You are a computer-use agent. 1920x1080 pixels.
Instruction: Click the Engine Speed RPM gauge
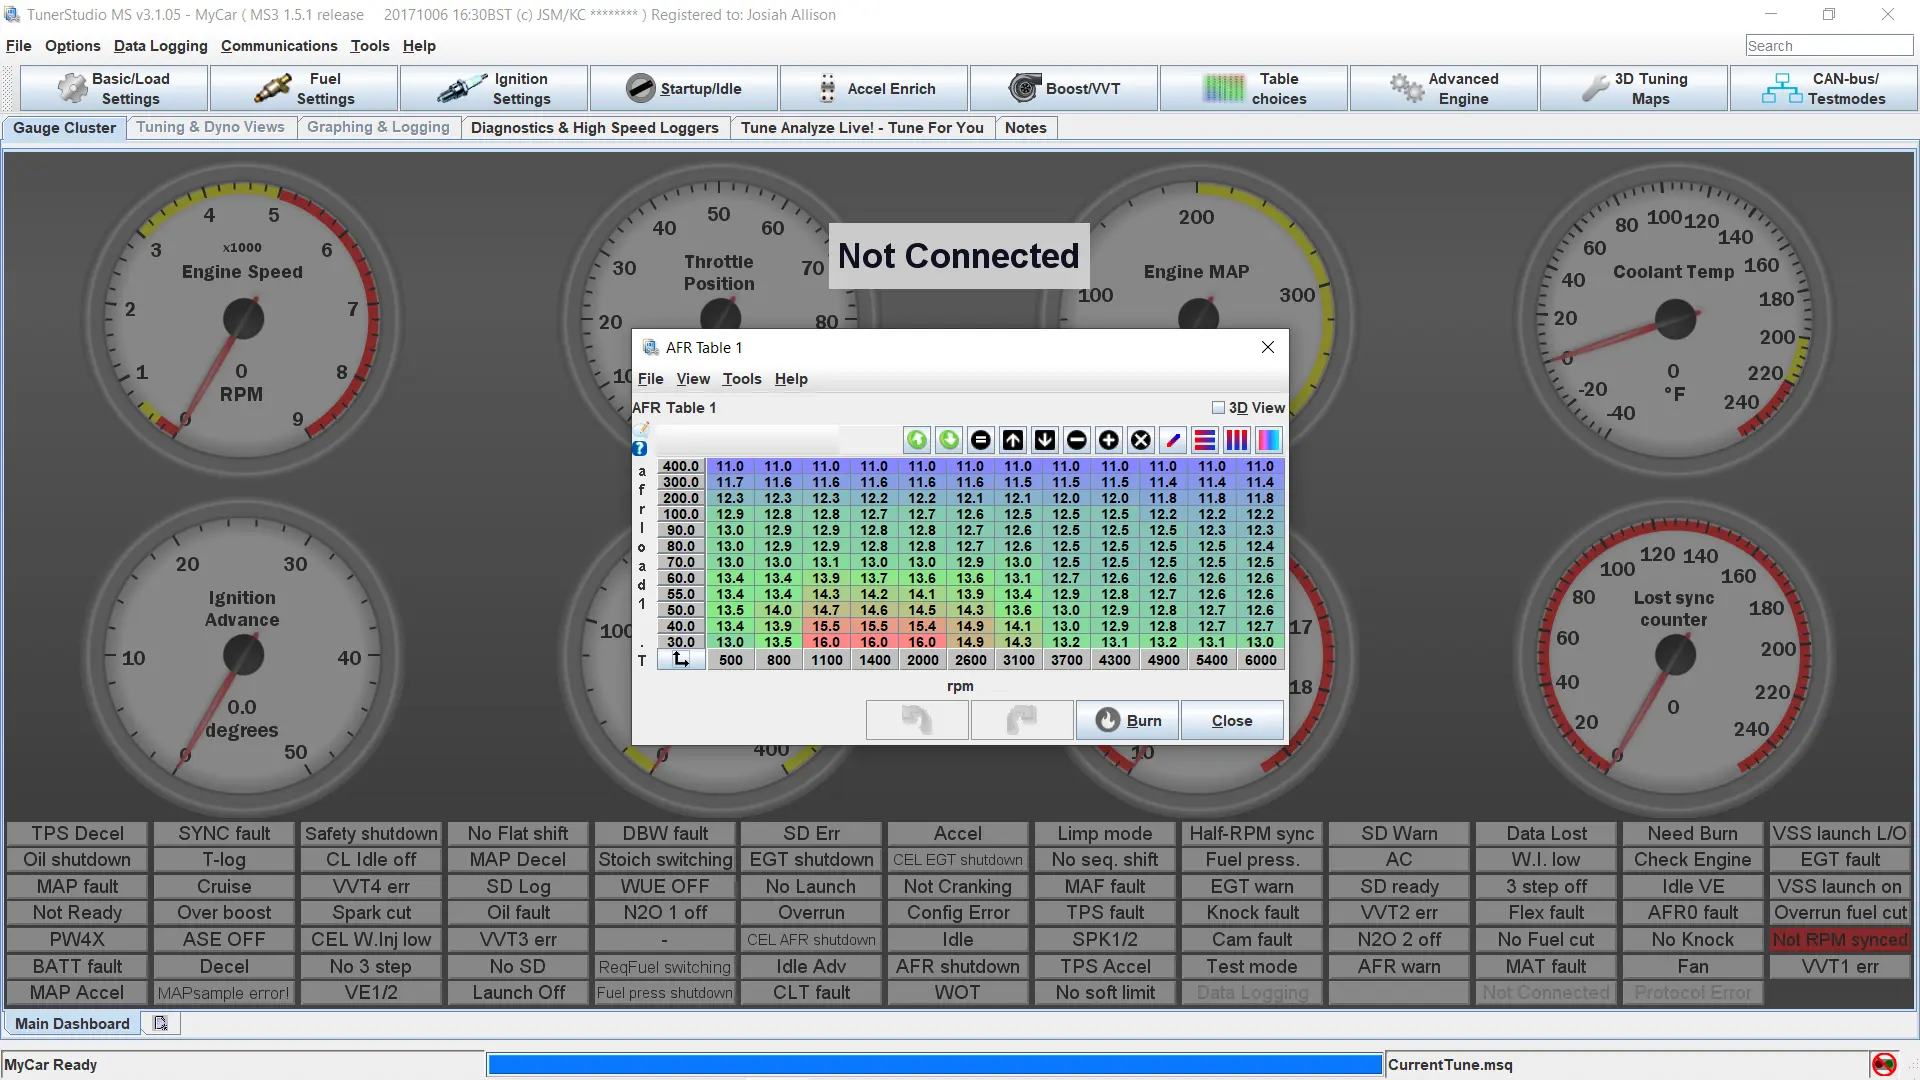click(243, 319)
